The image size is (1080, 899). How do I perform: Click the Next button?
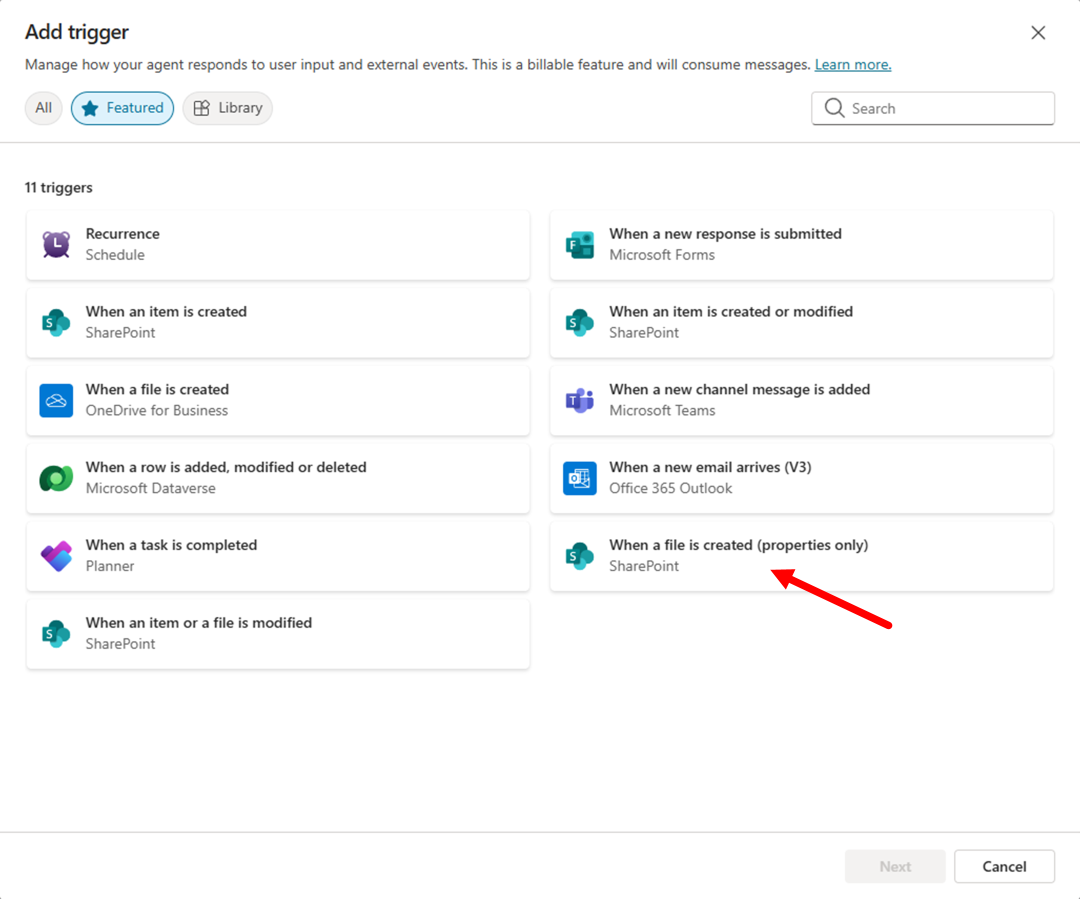[895, 866]
